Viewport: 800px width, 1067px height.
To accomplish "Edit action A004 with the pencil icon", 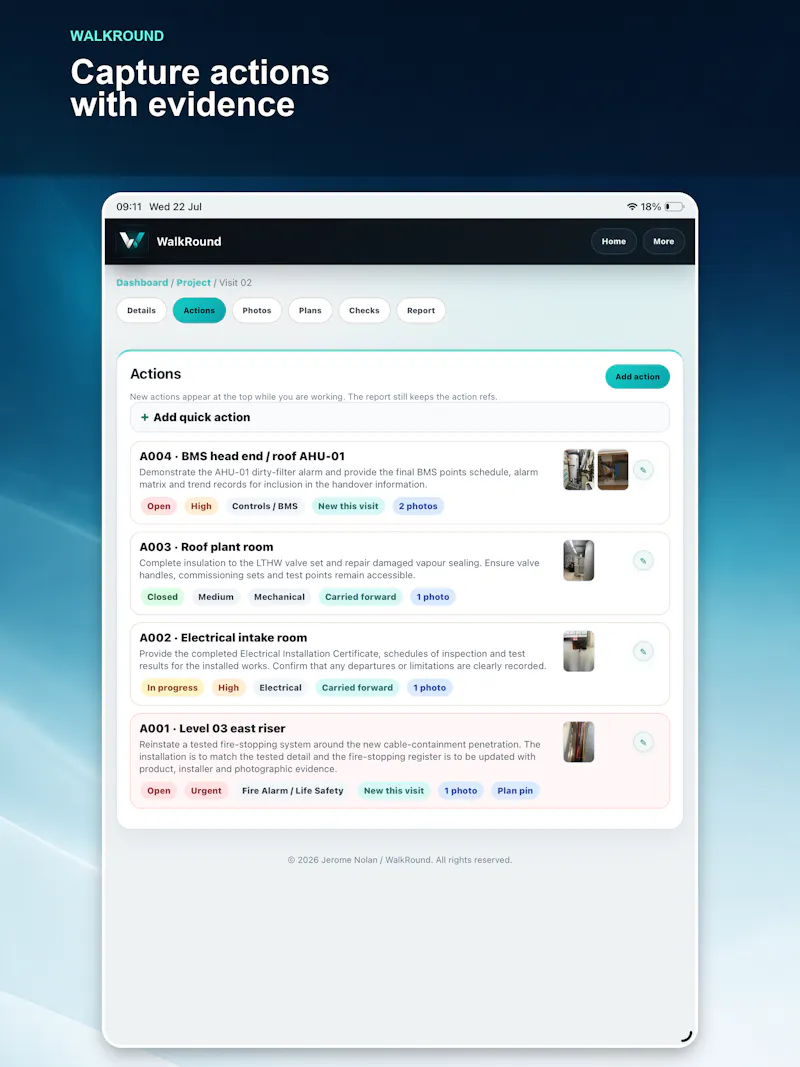I will (643, 470).
